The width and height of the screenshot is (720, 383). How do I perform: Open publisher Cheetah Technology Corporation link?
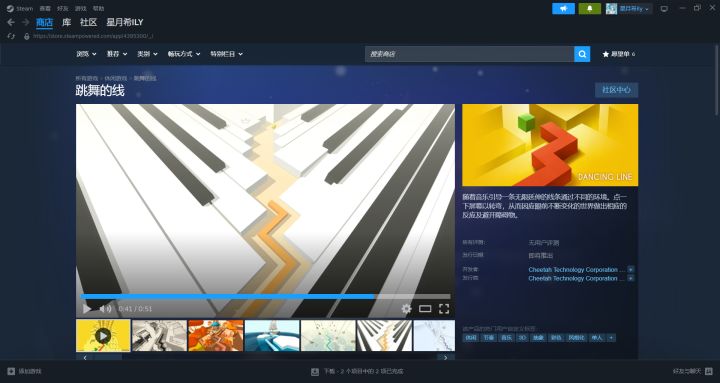[577, 278]
